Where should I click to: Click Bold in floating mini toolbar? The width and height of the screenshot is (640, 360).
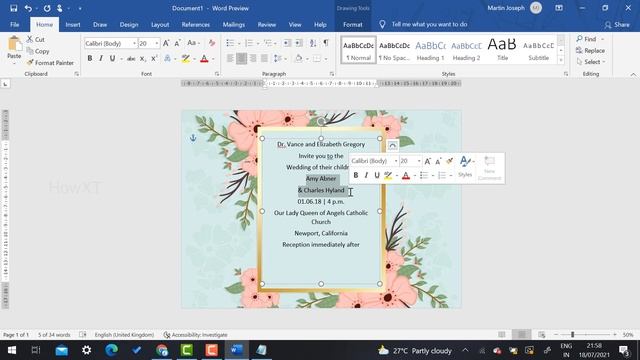356,175
